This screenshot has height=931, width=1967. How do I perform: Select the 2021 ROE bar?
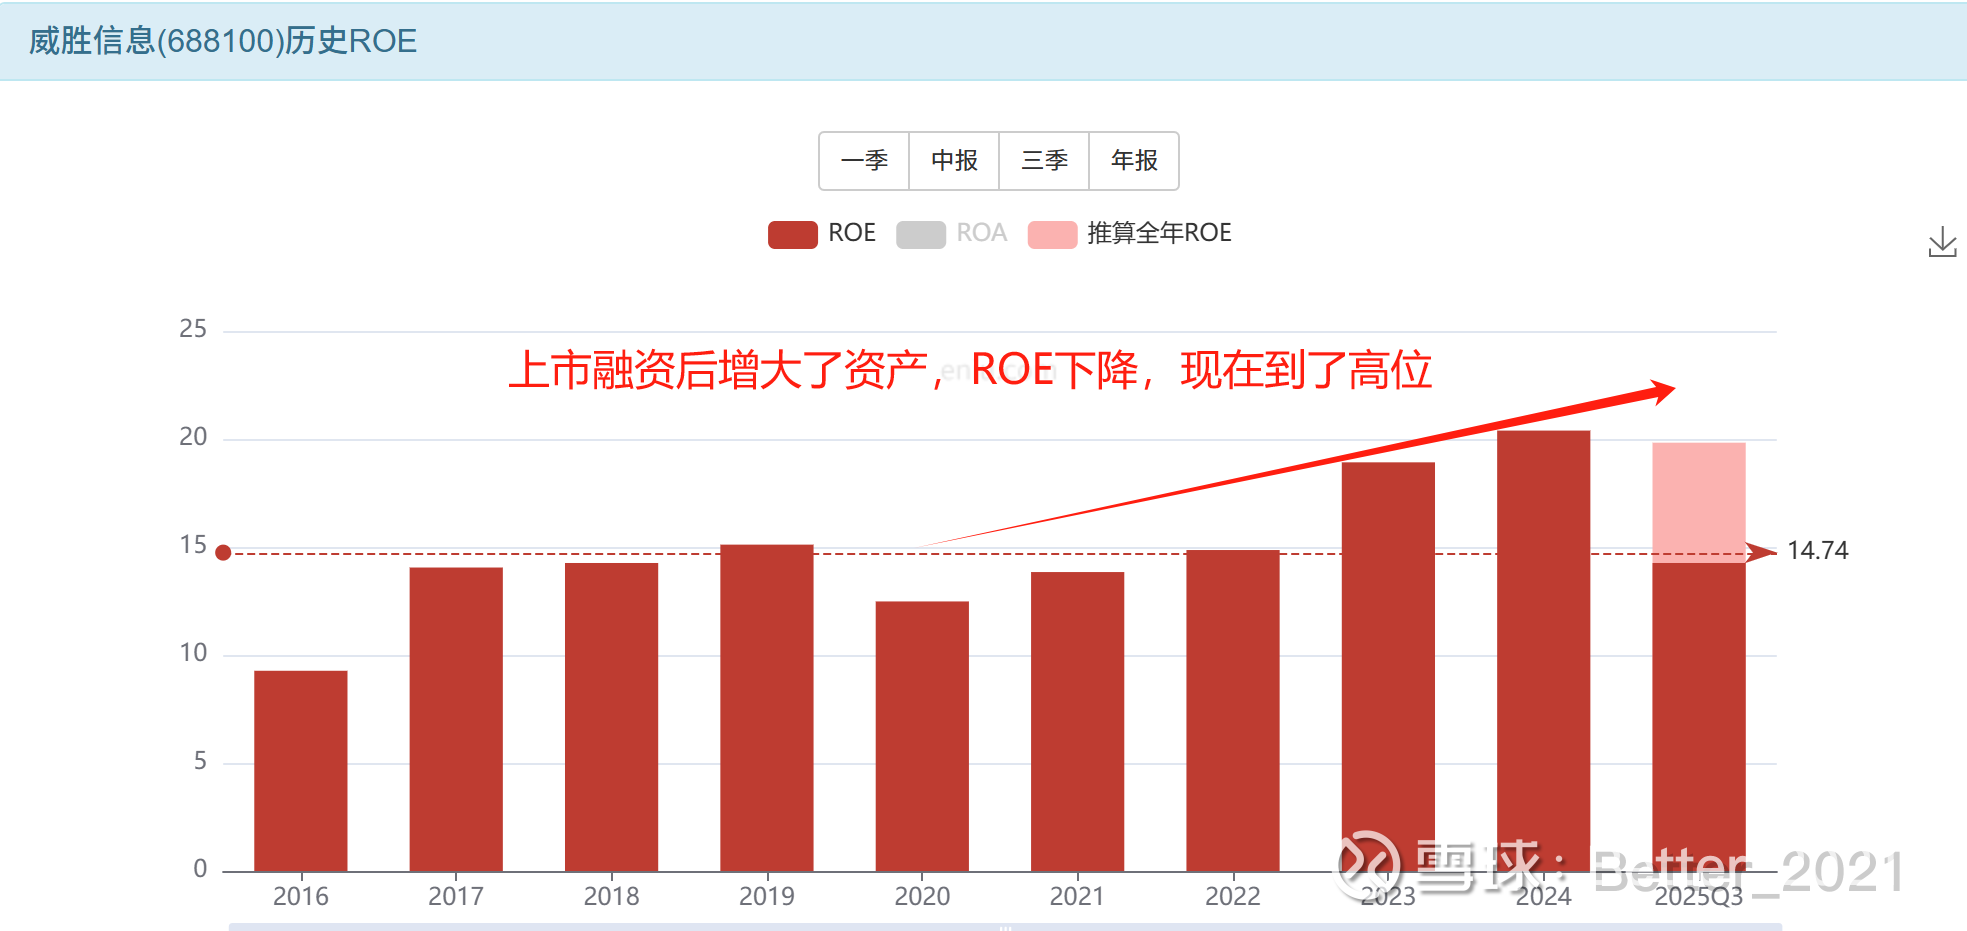(x=1077, y=722)
